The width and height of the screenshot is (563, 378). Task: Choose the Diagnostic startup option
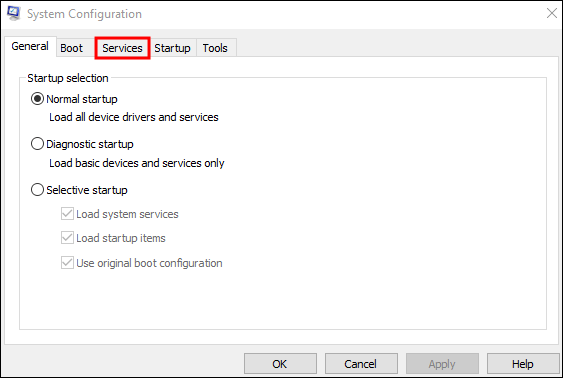tap(37, 144)
